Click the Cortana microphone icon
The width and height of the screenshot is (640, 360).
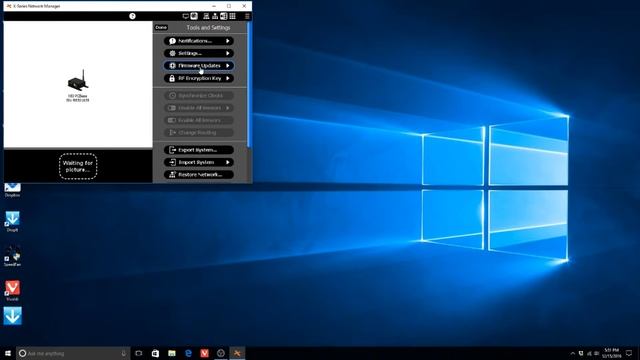pyautogui.click(x=124, y=353)
